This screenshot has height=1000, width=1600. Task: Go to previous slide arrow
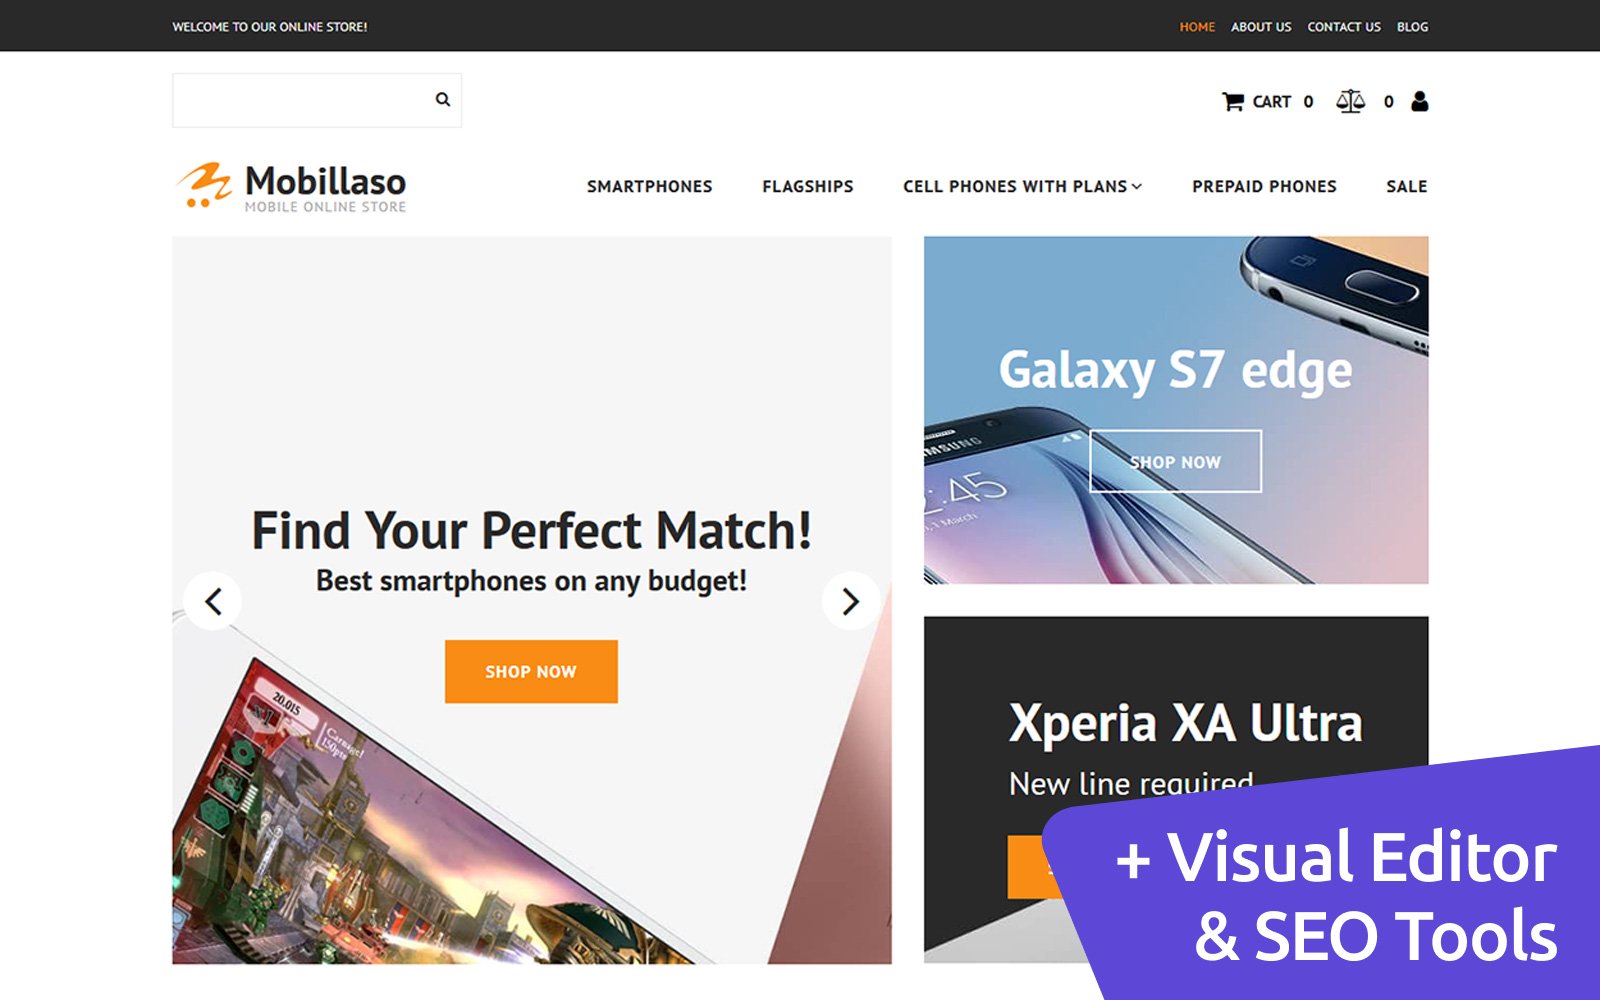213,601
